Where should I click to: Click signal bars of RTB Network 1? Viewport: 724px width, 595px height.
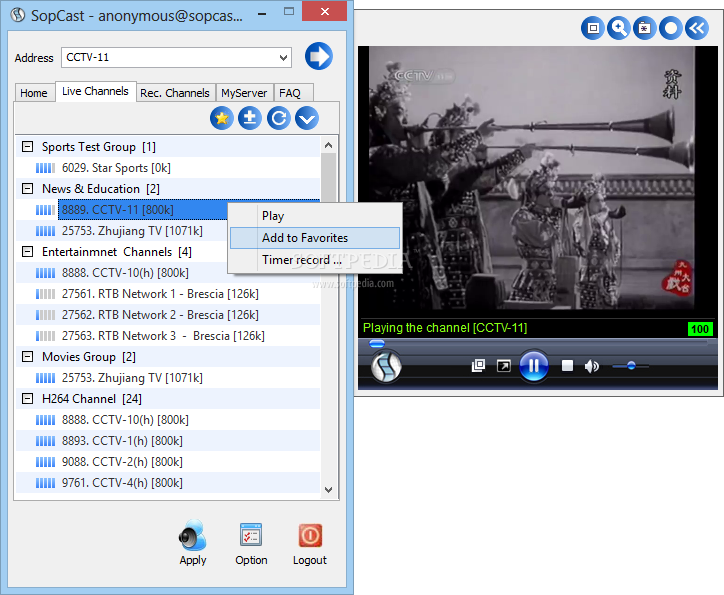point(45,294)
